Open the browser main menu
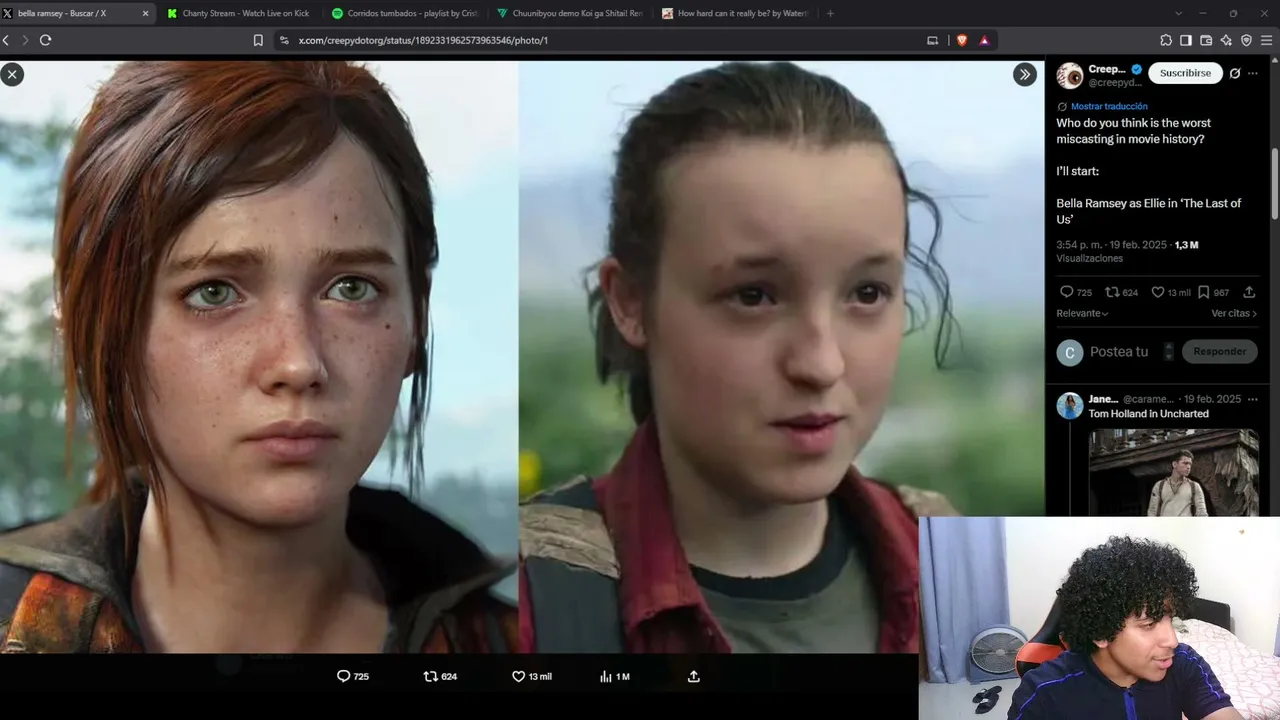This screenshot has height=720, width=1280. click(x=1267, y=40)
